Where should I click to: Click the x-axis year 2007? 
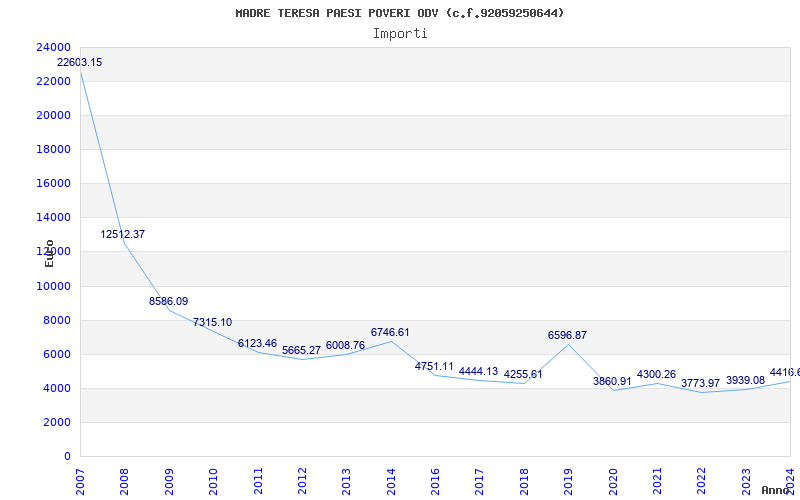click(80, 481)
